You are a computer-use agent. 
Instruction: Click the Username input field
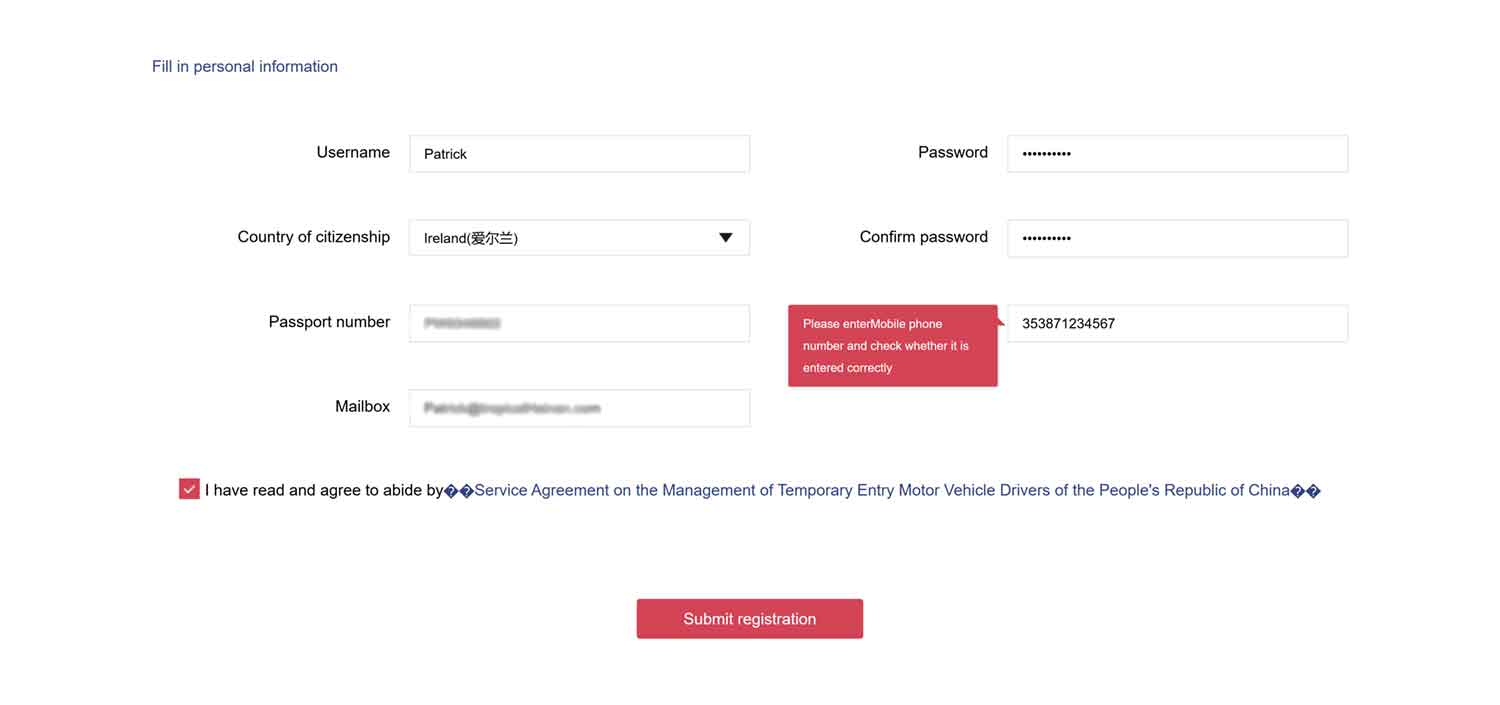[x=579, y=154]
